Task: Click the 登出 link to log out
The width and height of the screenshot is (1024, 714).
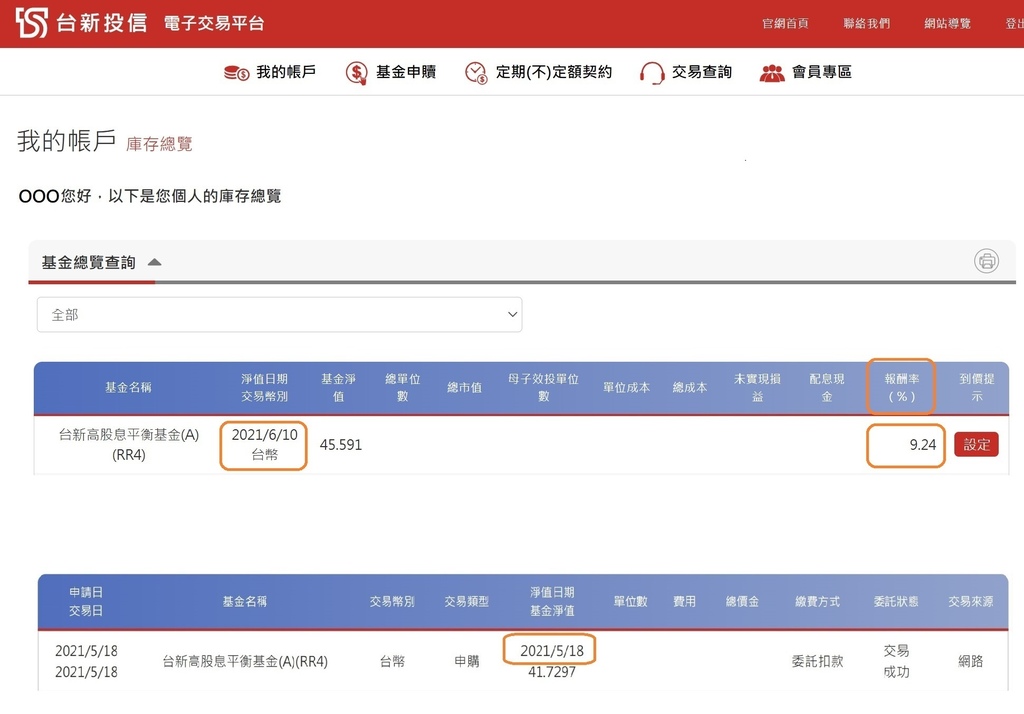Action: pos(1017,22)
